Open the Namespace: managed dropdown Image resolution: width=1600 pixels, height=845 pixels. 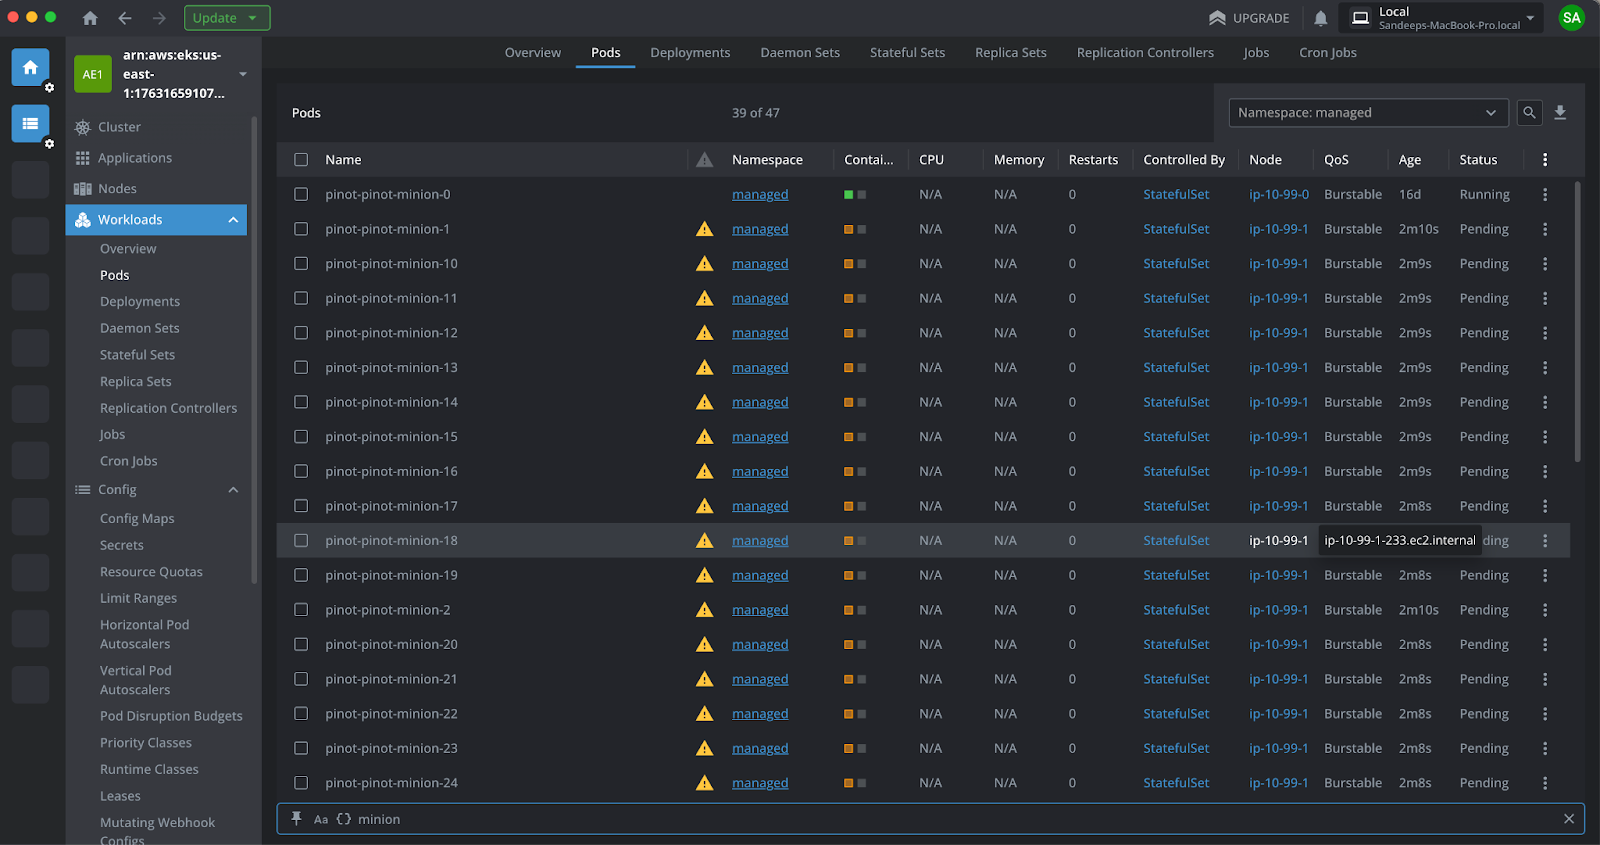[x=1367, y=113]
